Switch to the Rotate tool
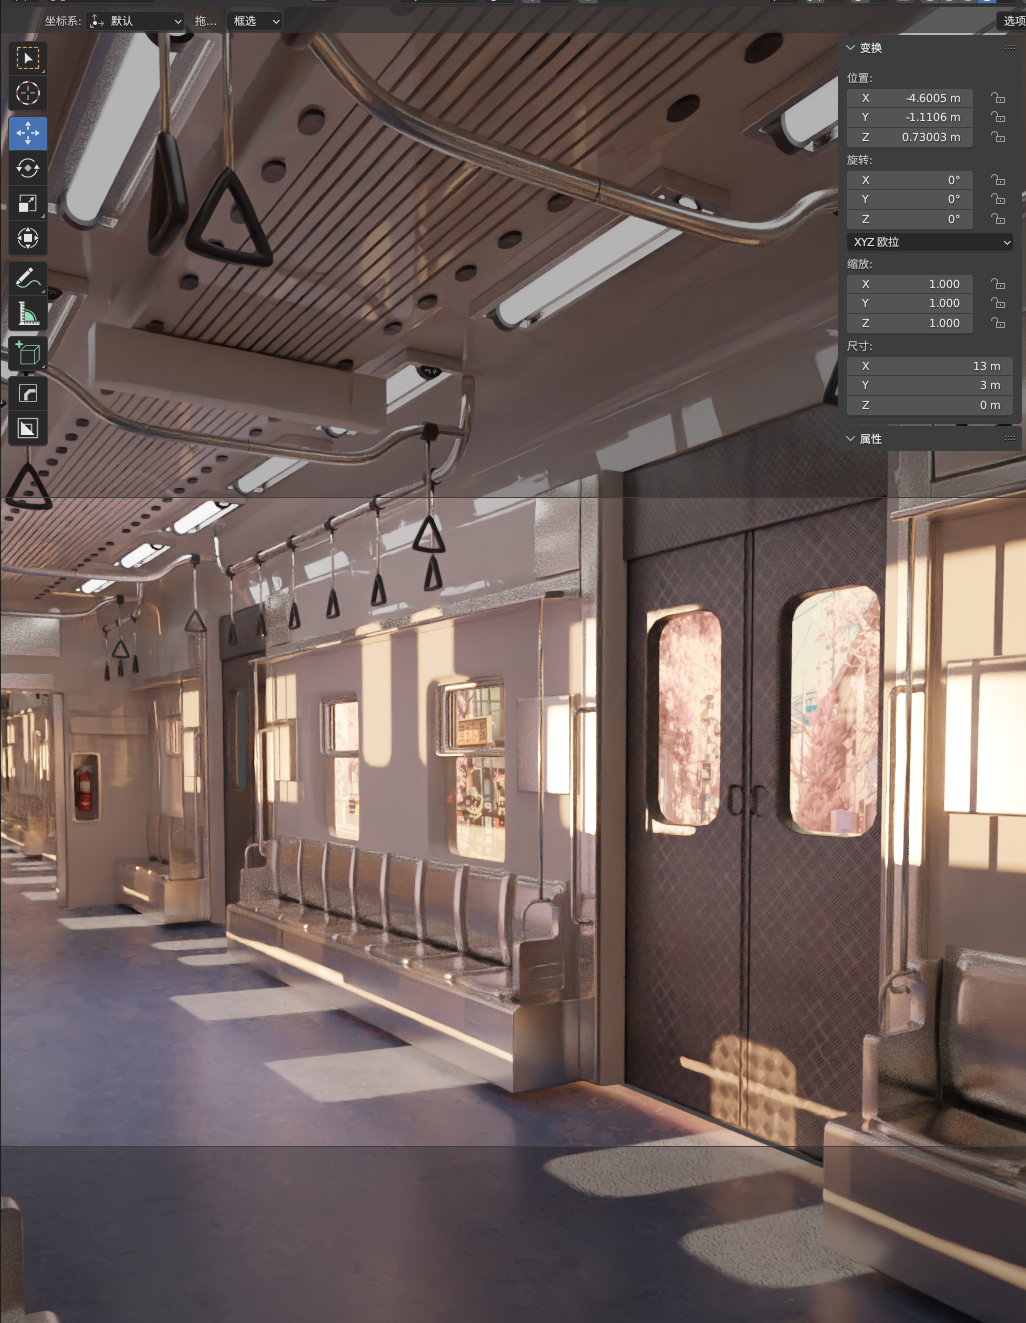This screenshot has width=1026, height=1323. tap(28, 168)
